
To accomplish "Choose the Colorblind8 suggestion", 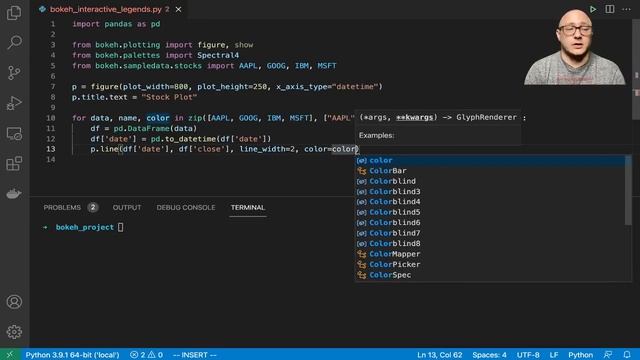I will [x=490, y=244].
